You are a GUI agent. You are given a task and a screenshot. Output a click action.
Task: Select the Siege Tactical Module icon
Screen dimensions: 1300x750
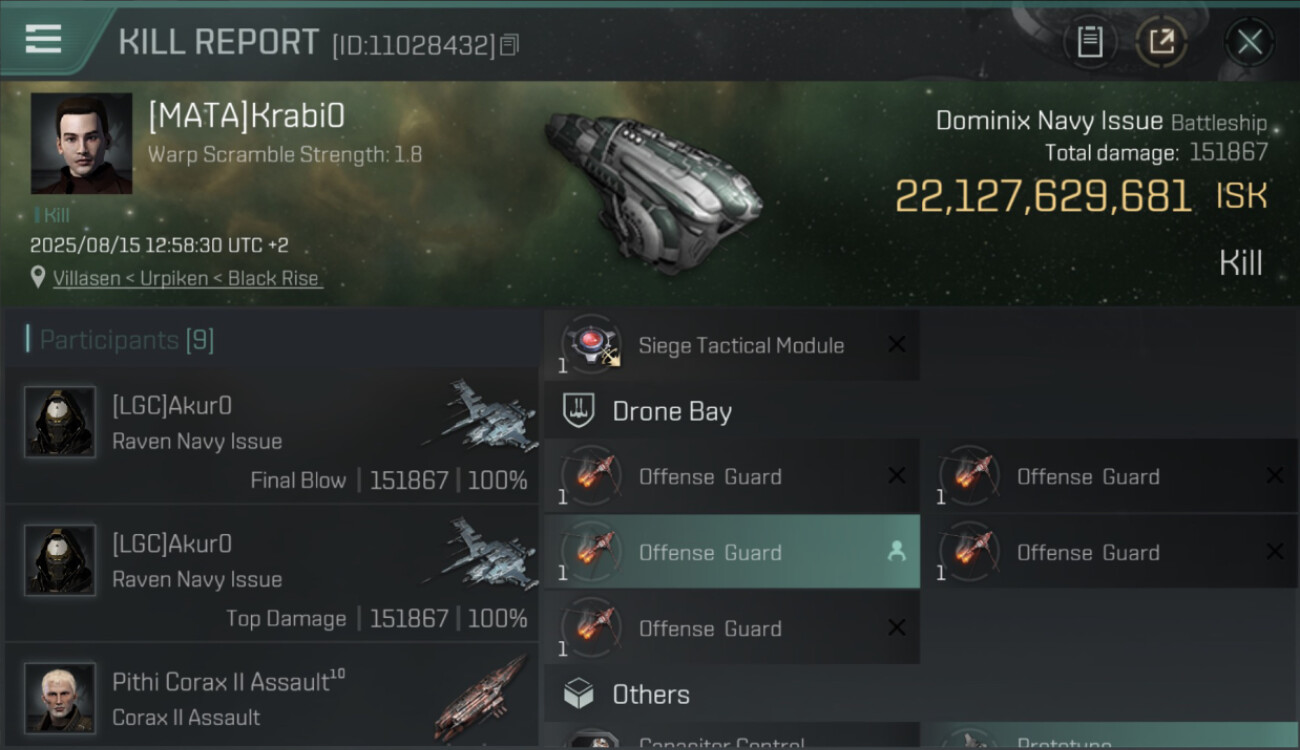(x=591, y=345)
